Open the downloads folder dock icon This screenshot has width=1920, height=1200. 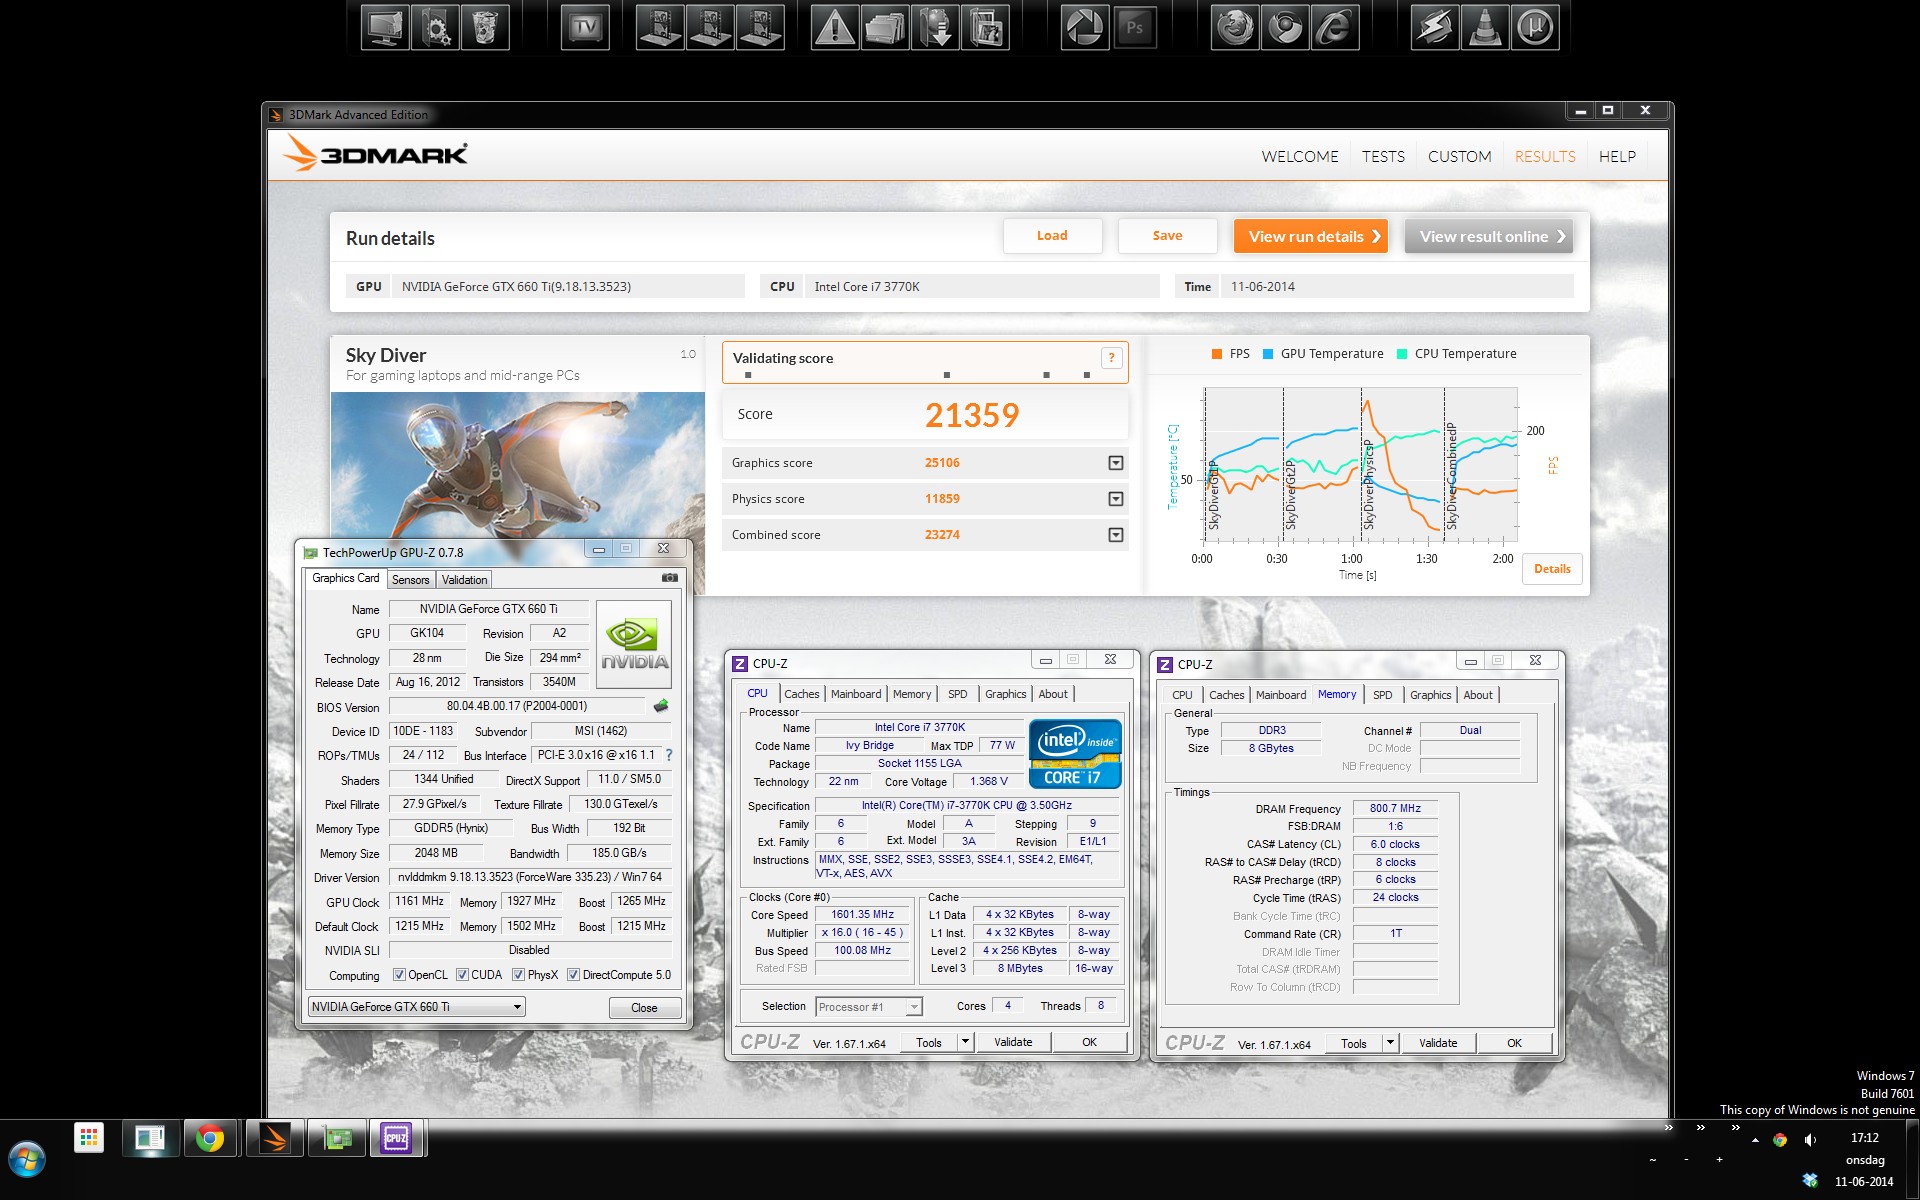[936, 27]
